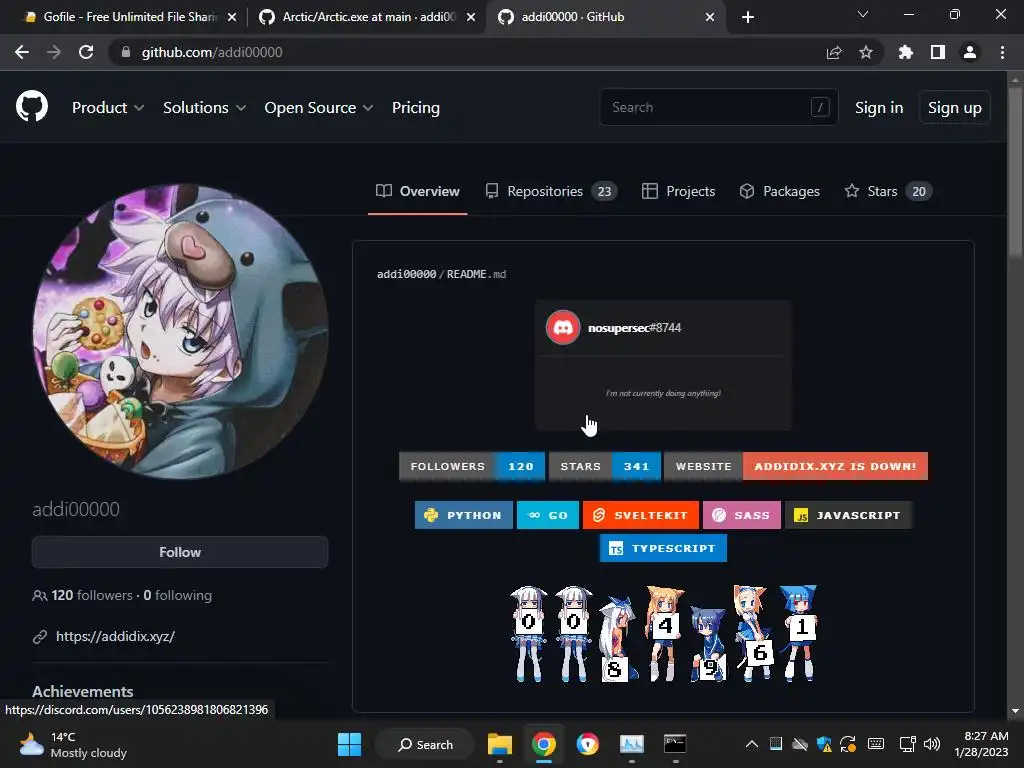Switch to the Arctic/Arctic.exe browser tab

366,17
